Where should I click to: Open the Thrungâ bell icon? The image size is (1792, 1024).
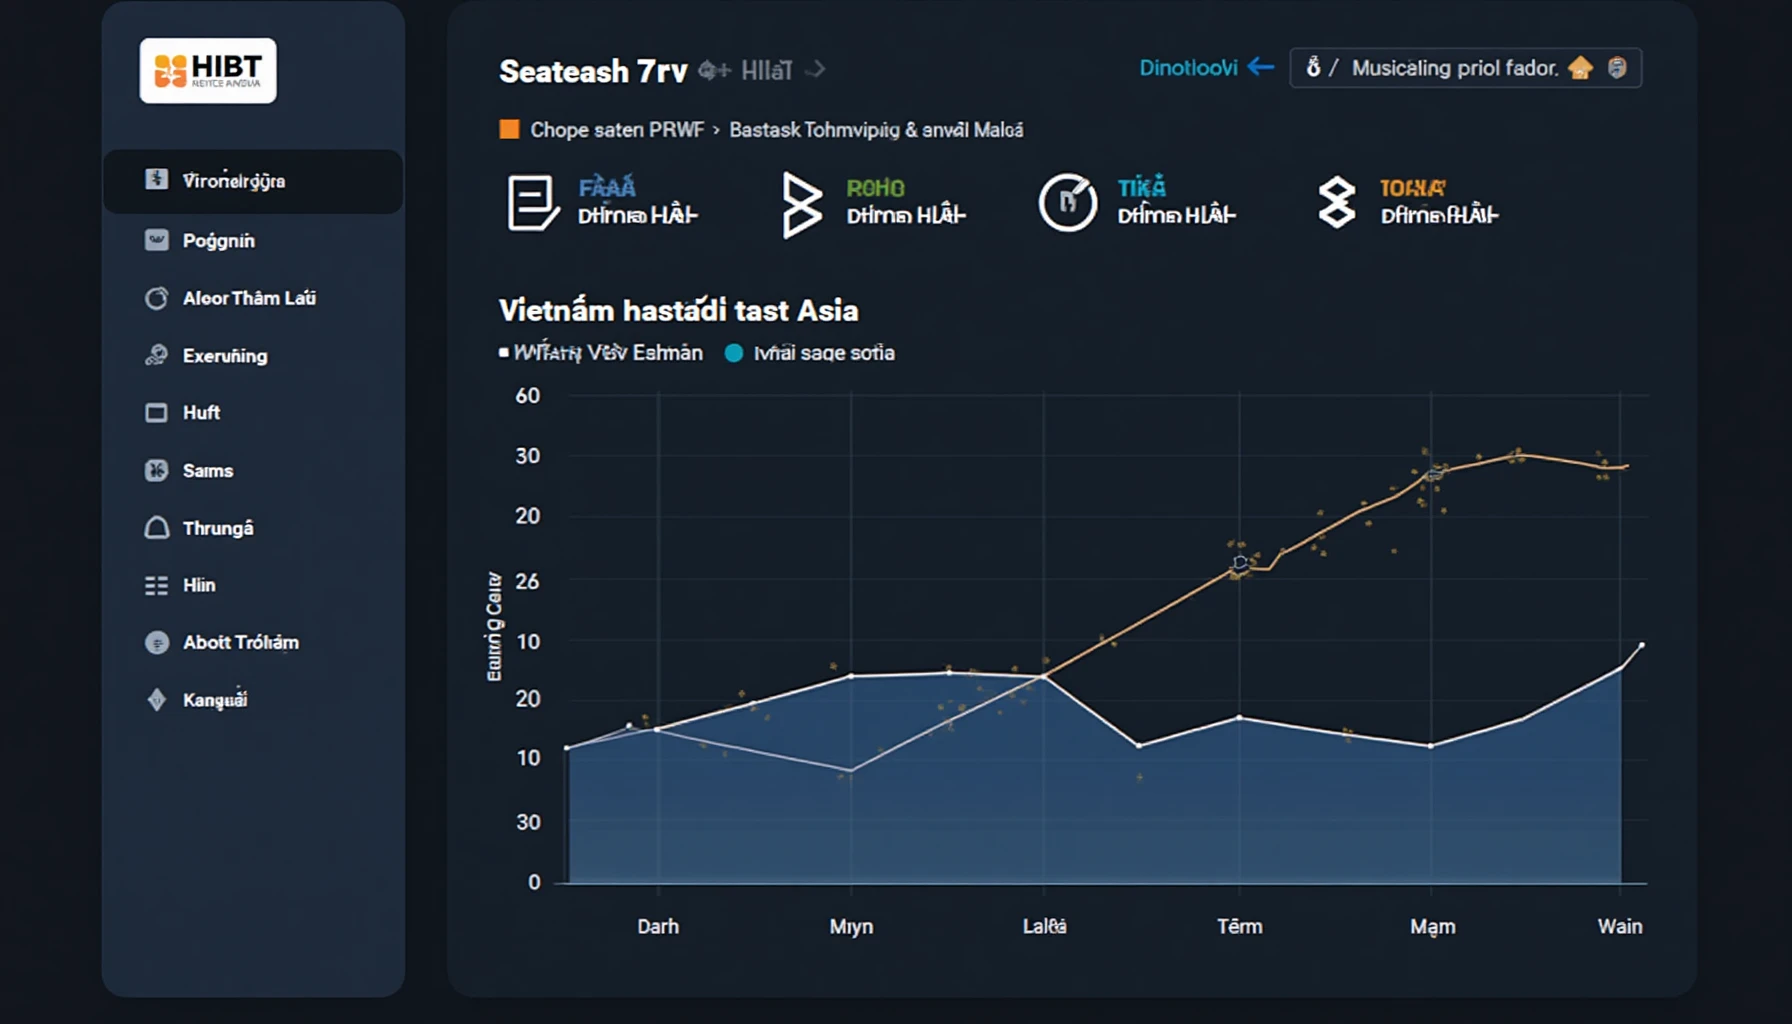click(x=157, y=528)
